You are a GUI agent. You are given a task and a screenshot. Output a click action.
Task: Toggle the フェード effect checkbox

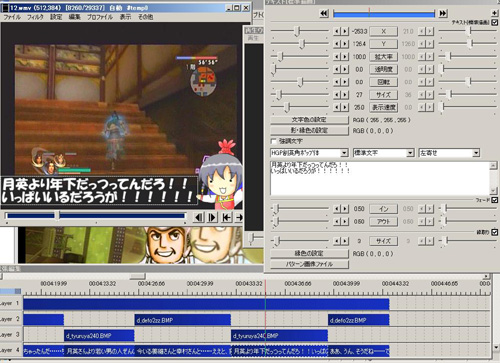click(495, 200)
